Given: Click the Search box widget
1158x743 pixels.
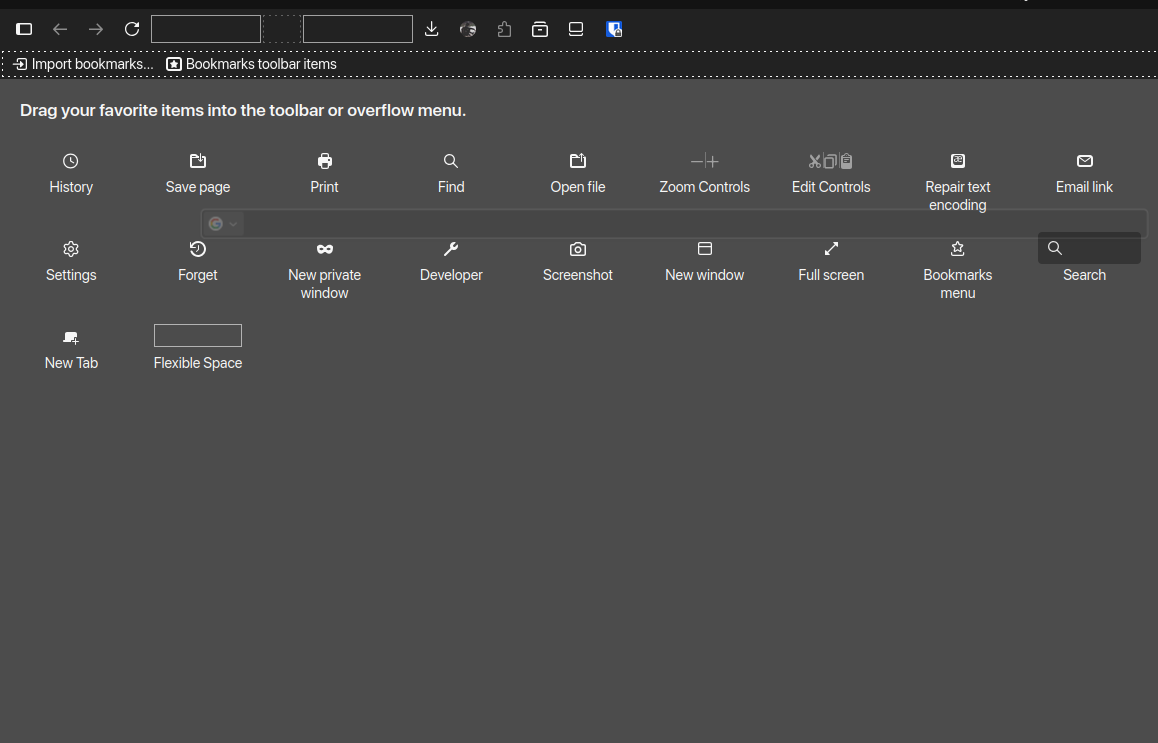Looking at the screenshot, I should click(x=1089, y=248).
